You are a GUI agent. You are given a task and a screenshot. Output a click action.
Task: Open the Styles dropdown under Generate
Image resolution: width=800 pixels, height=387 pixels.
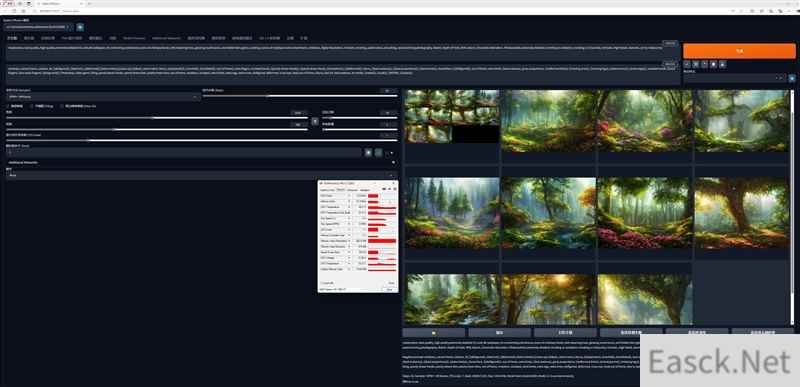(x=734, y=78)
